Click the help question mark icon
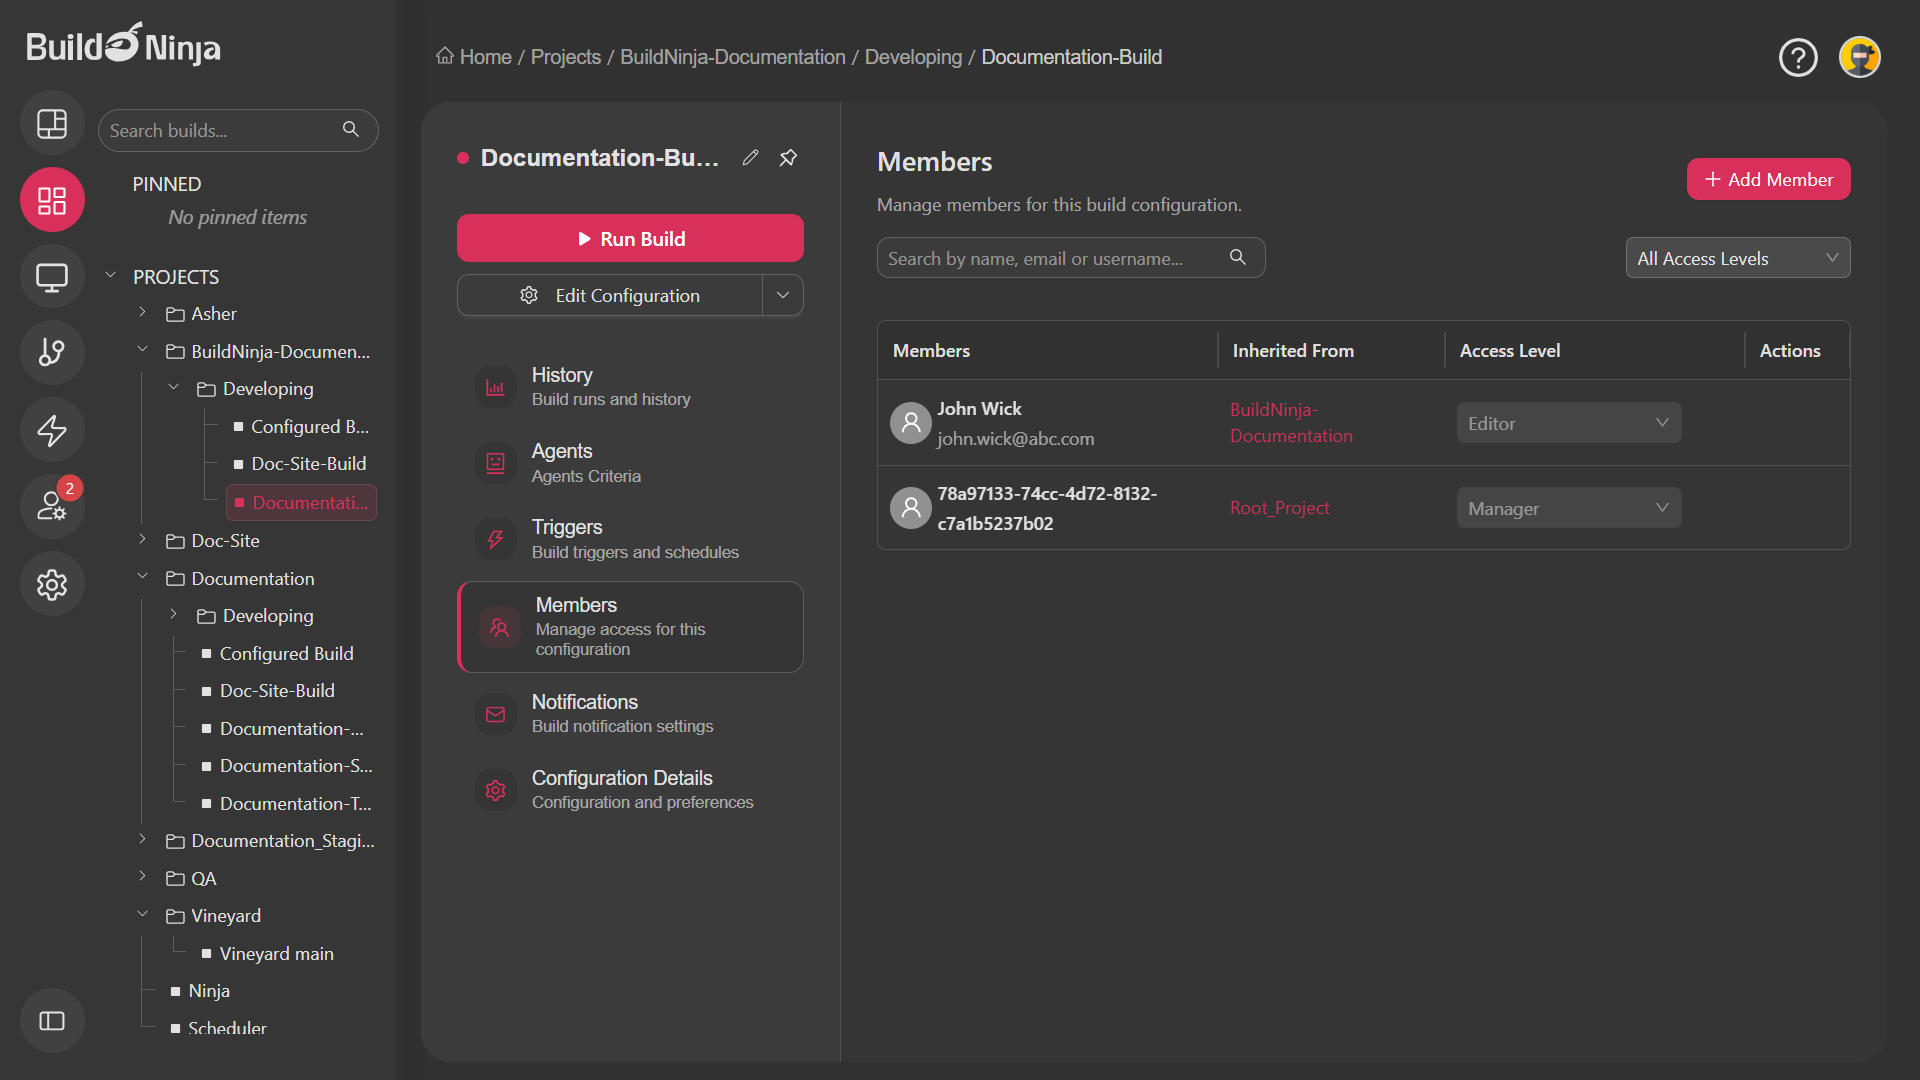The width and height of the screenshot is (1920, 1080). pyautogui.click(x=1798, y=57)
